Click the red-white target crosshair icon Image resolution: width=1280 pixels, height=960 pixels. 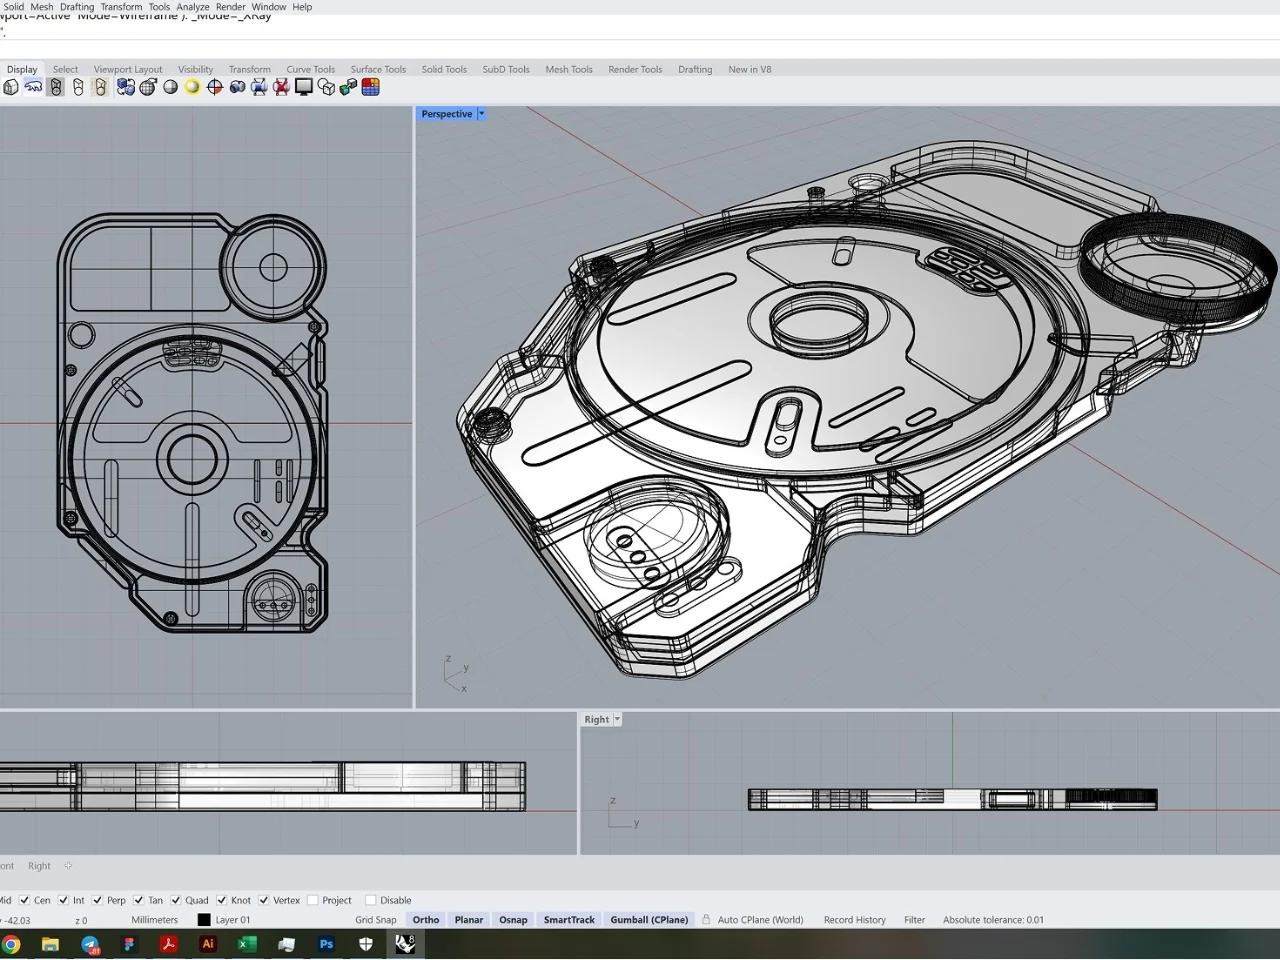214,87
